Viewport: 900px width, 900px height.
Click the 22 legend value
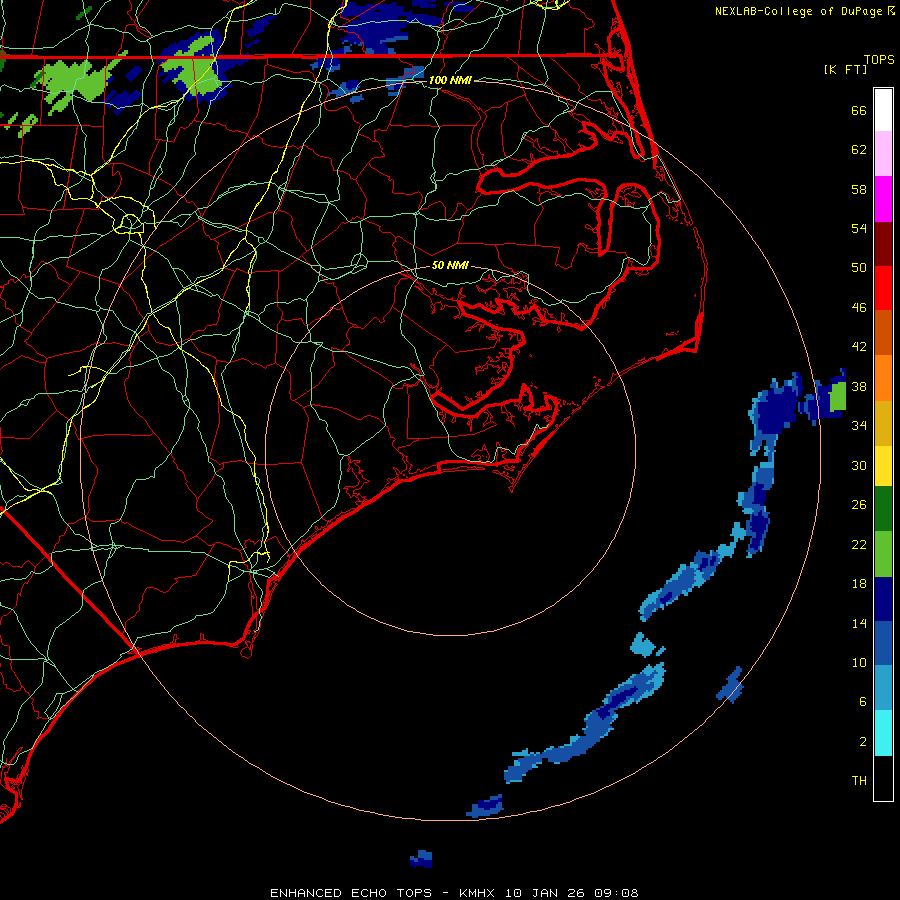[x=859, y=544]
